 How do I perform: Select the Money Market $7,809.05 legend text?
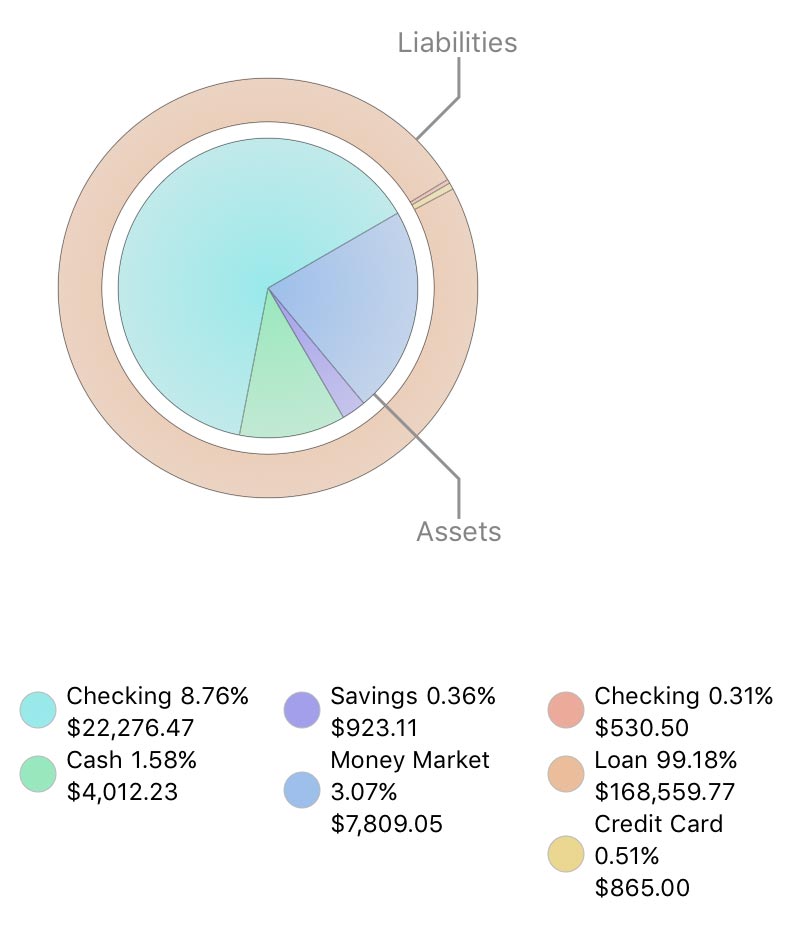coord(410,792)
